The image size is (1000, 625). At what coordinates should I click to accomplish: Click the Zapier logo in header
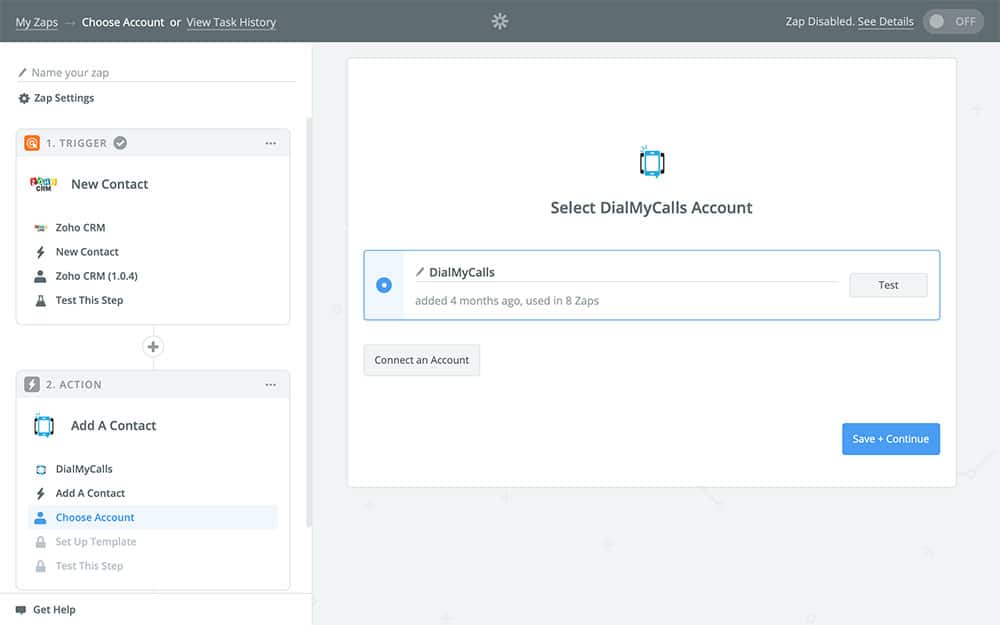(500, 21)
